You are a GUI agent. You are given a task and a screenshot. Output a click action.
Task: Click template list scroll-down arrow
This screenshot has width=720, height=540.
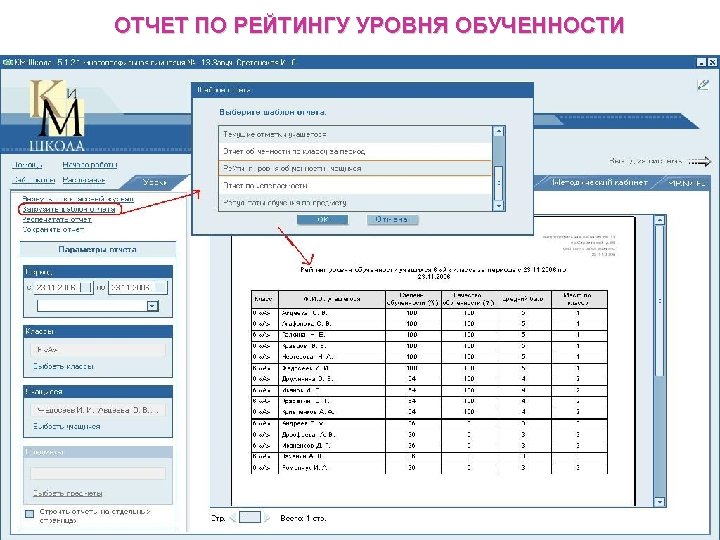[x=499, y=206]
